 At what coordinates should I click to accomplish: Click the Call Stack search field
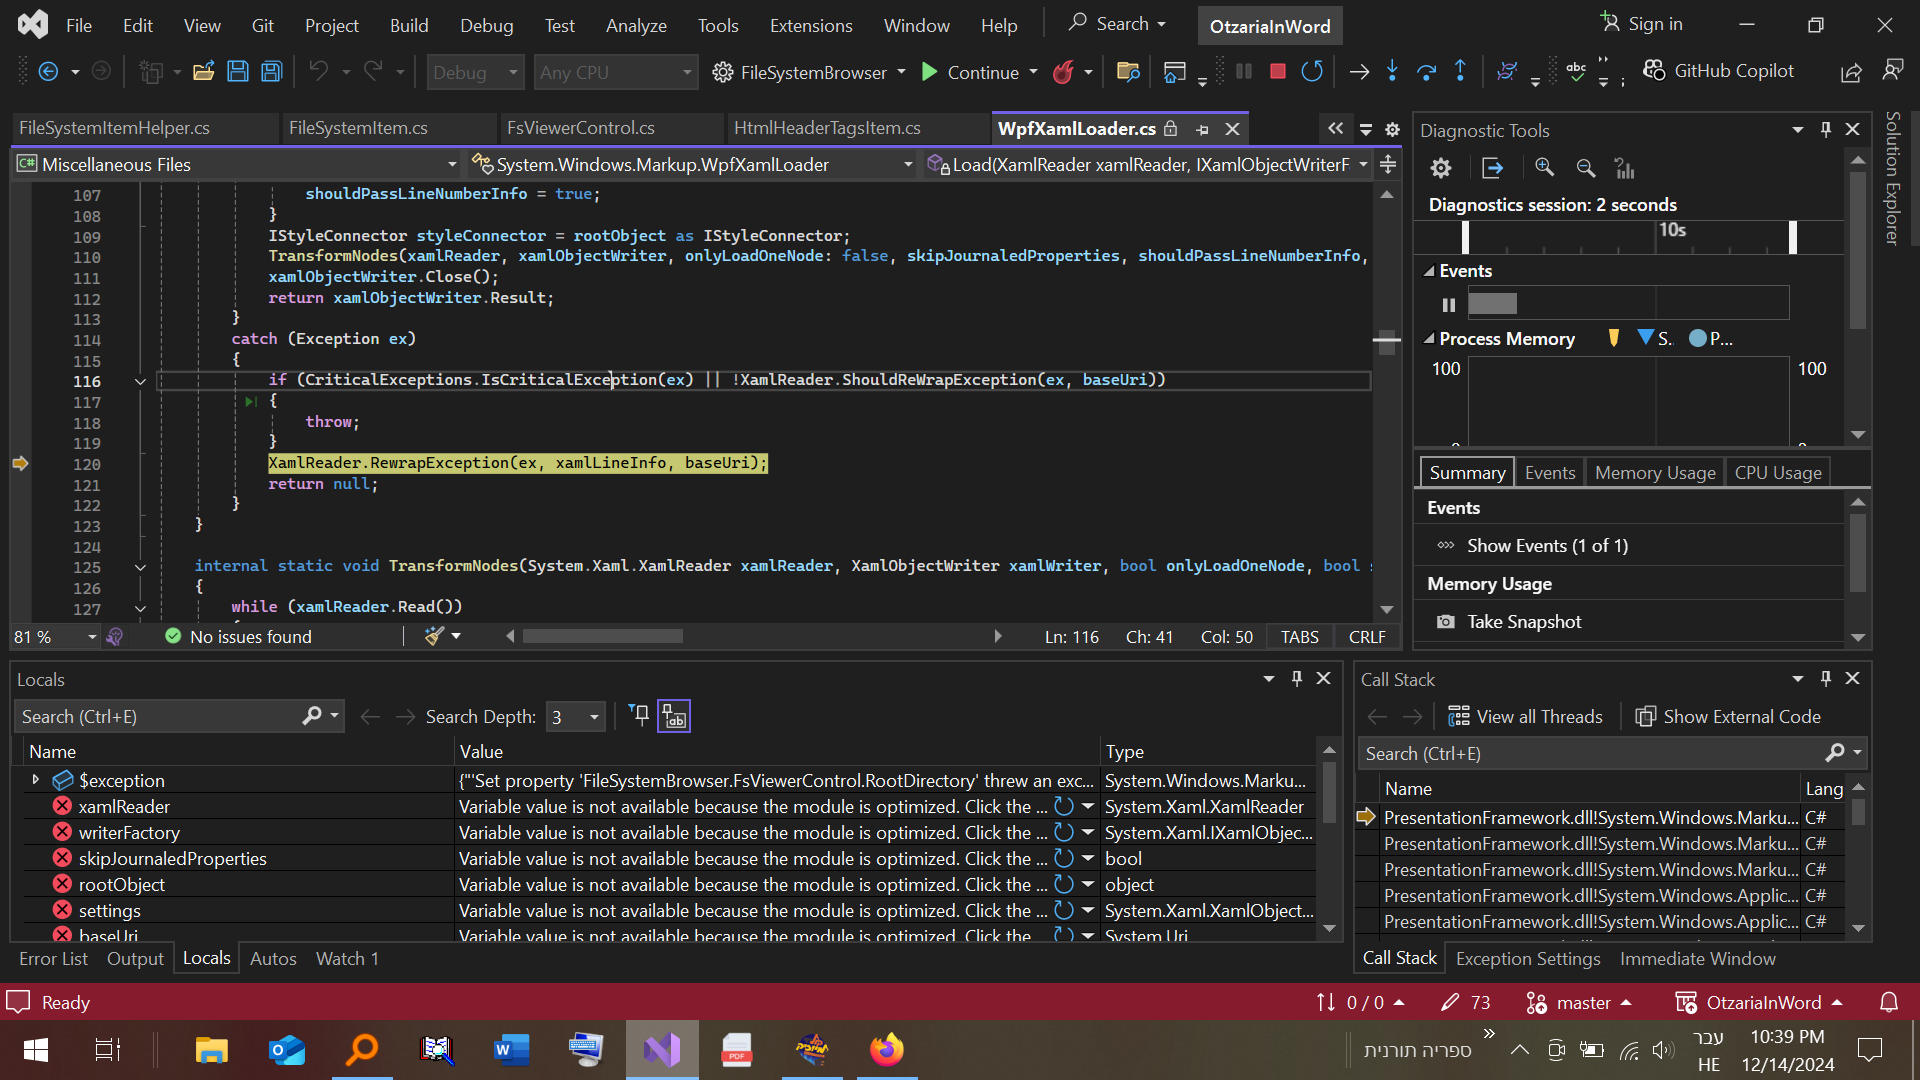[x=1592, y=753]
